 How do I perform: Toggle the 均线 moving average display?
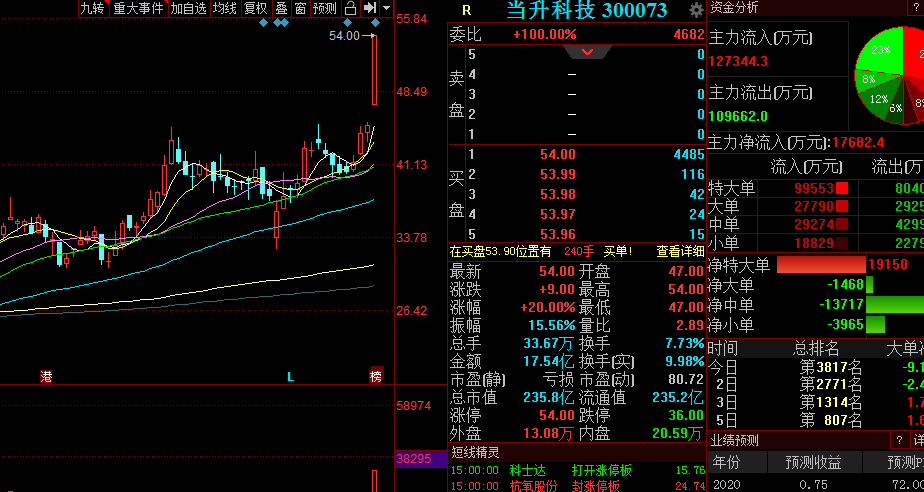(x=225, y=8)
